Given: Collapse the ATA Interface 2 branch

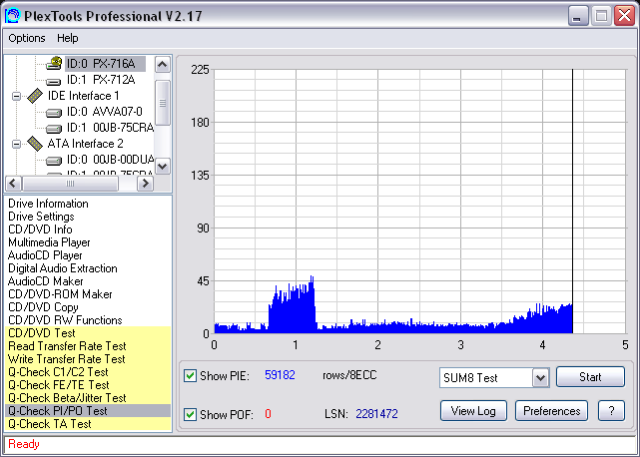Looking at the screenshot, I should coord(16,144).
